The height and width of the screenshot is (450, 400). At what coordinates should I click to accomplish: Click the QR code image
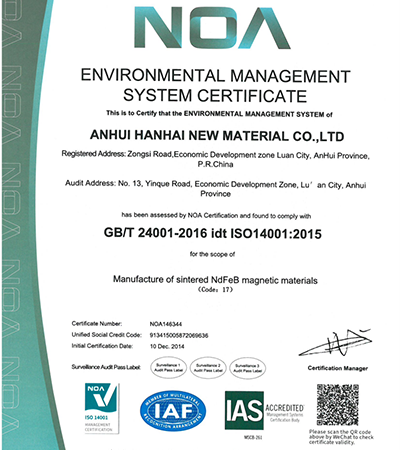pos(338,405)
